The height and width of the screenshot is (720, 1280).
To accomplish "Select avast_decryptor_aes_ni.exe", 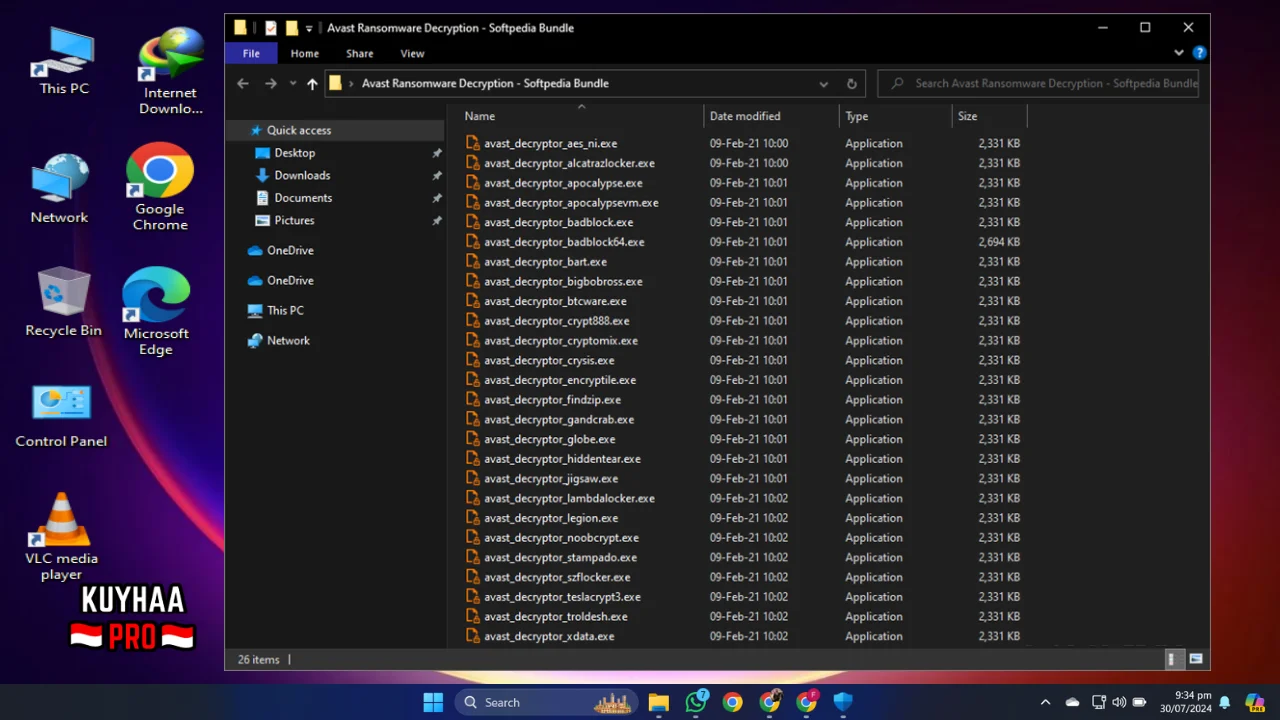I will tap(550, 143).
